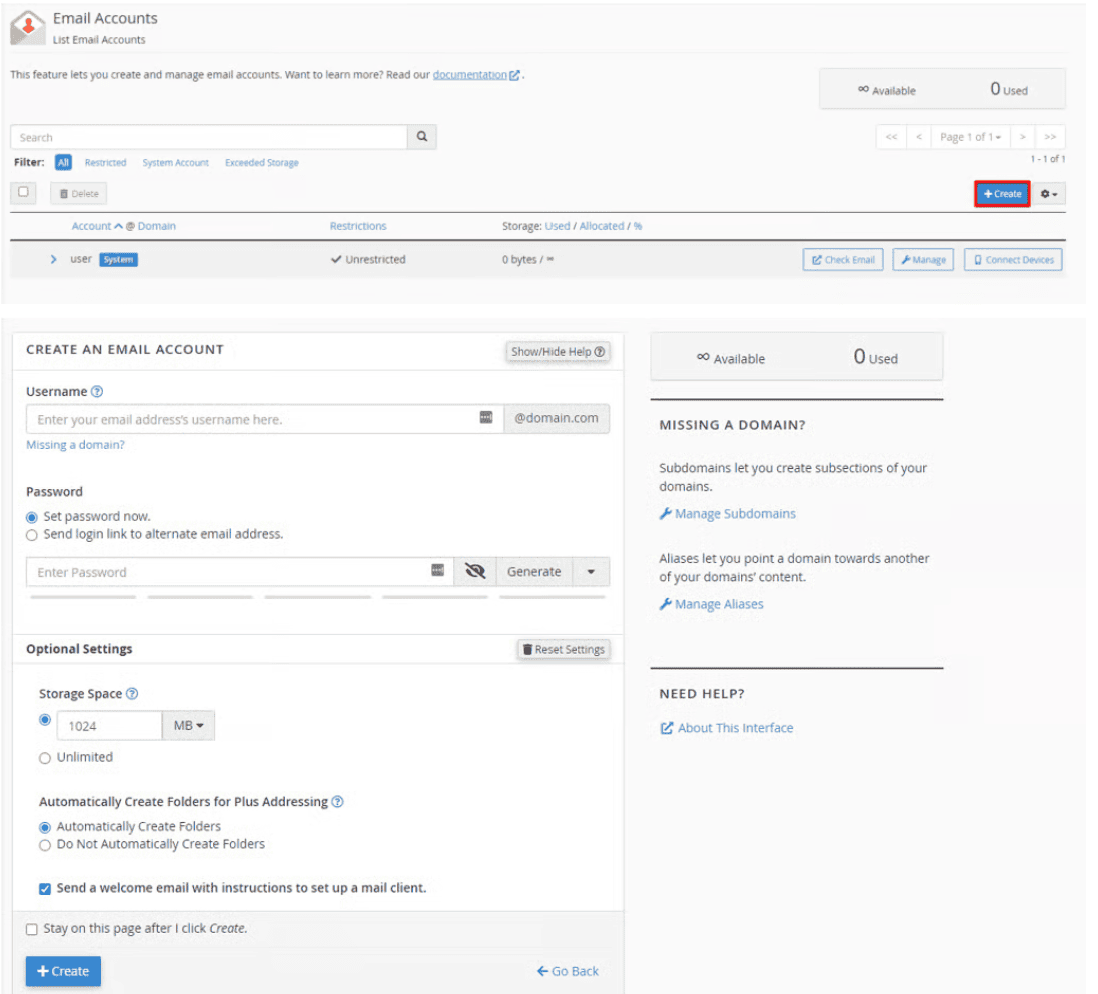Click the Delete button with trash icon
1098x994 pixels.
[80, 195]
